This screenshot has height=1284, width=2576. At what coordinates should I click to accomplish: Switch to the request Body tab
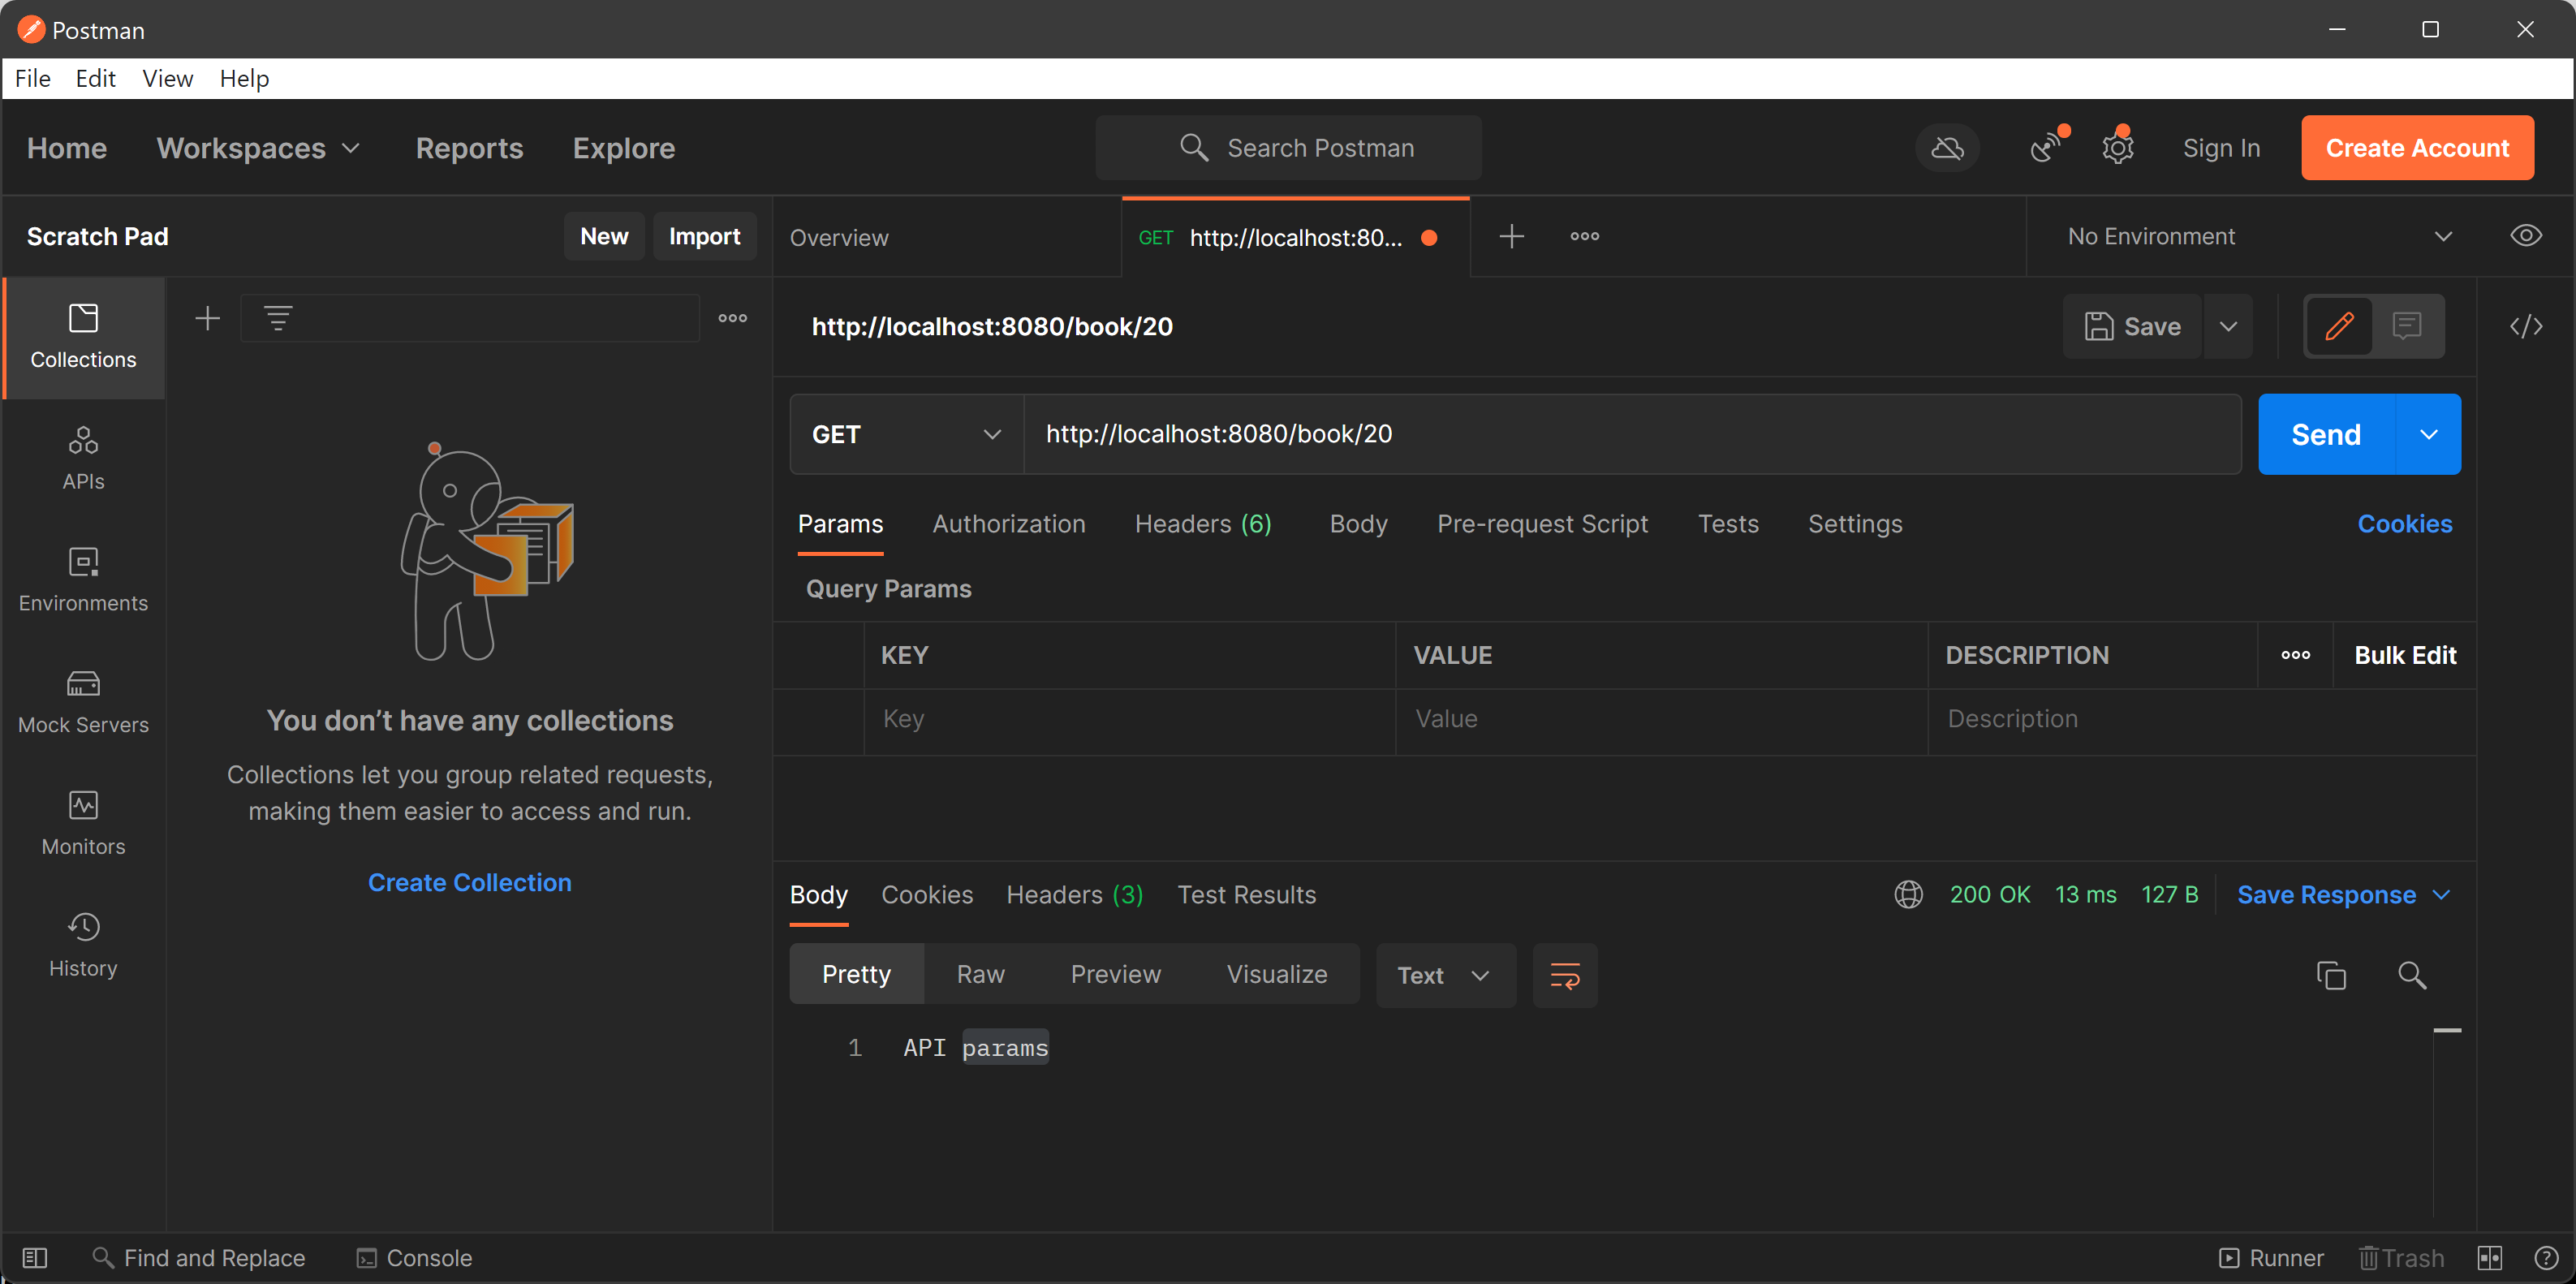tap(1358, 524)
